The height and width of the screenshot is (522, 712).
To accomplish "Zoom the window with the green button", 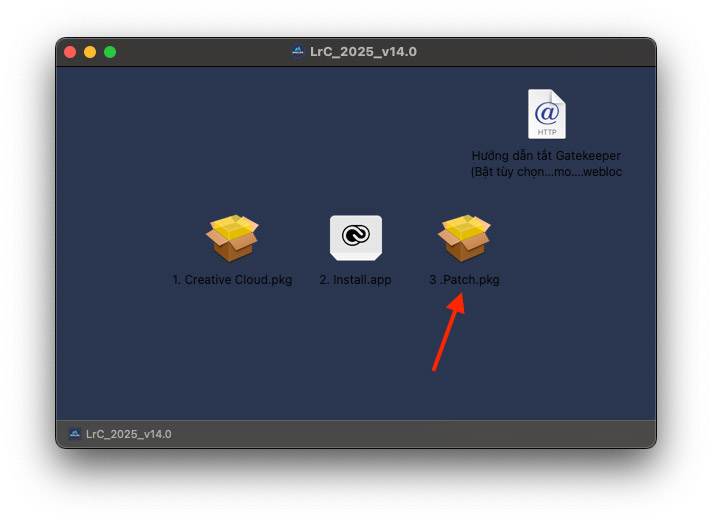I will [x=110, y=52].
